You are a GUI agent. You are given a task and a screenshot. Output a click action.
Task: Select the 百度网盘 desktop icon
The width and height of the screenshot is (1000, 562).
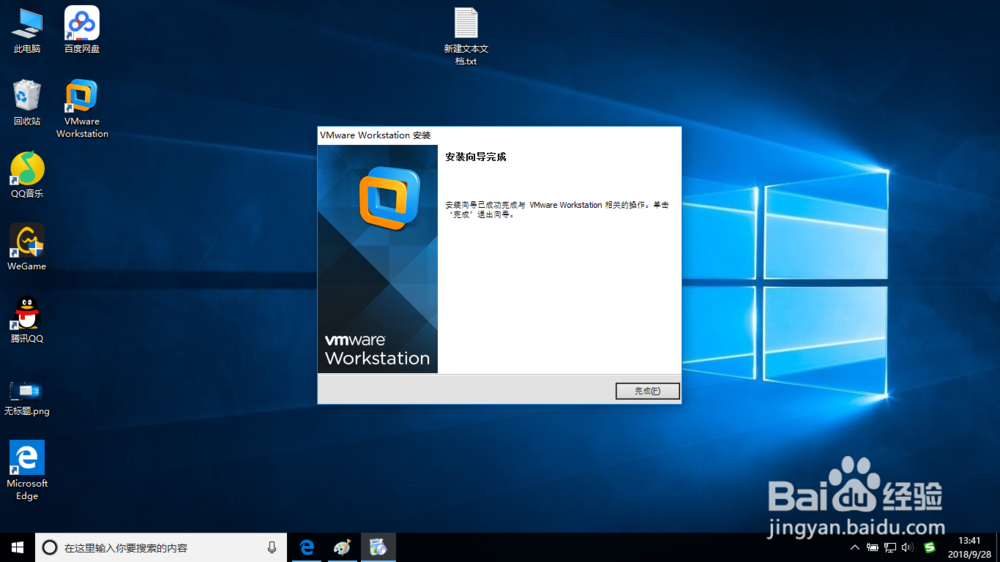(x=82, y=30)
